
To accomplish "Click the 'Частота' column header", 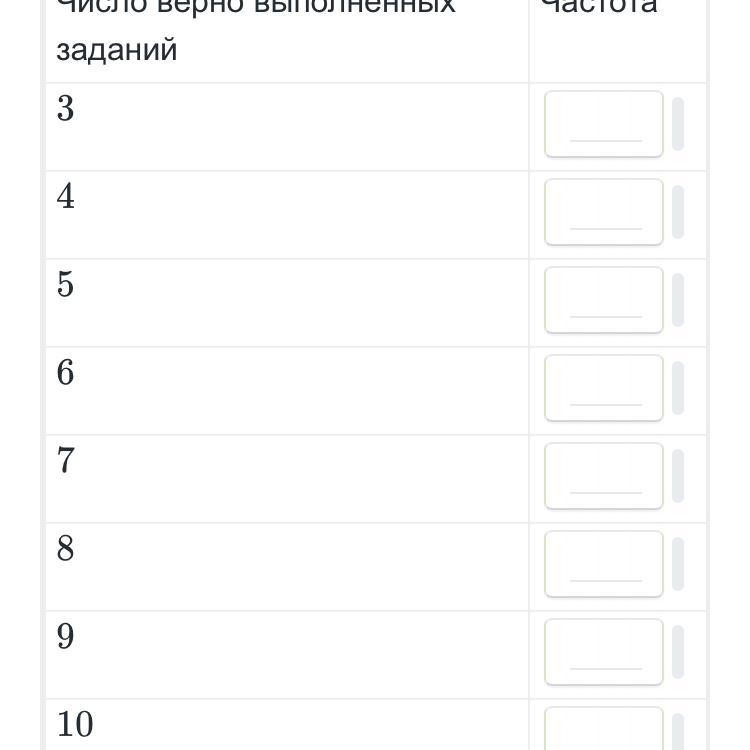I will pos(599,8).
